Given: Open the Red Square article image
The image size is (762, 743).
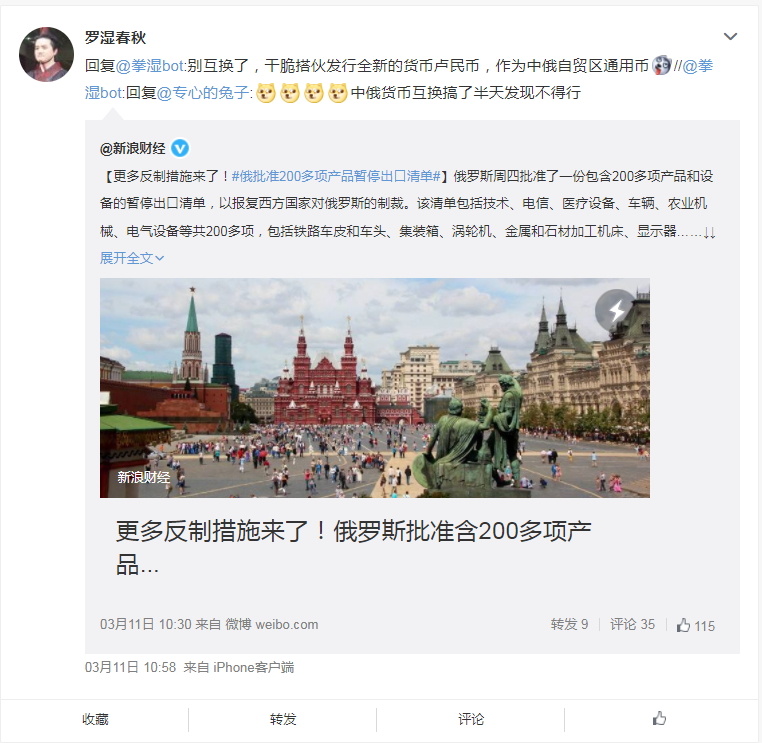Looking at the screenshot, I should pos(375,388).
